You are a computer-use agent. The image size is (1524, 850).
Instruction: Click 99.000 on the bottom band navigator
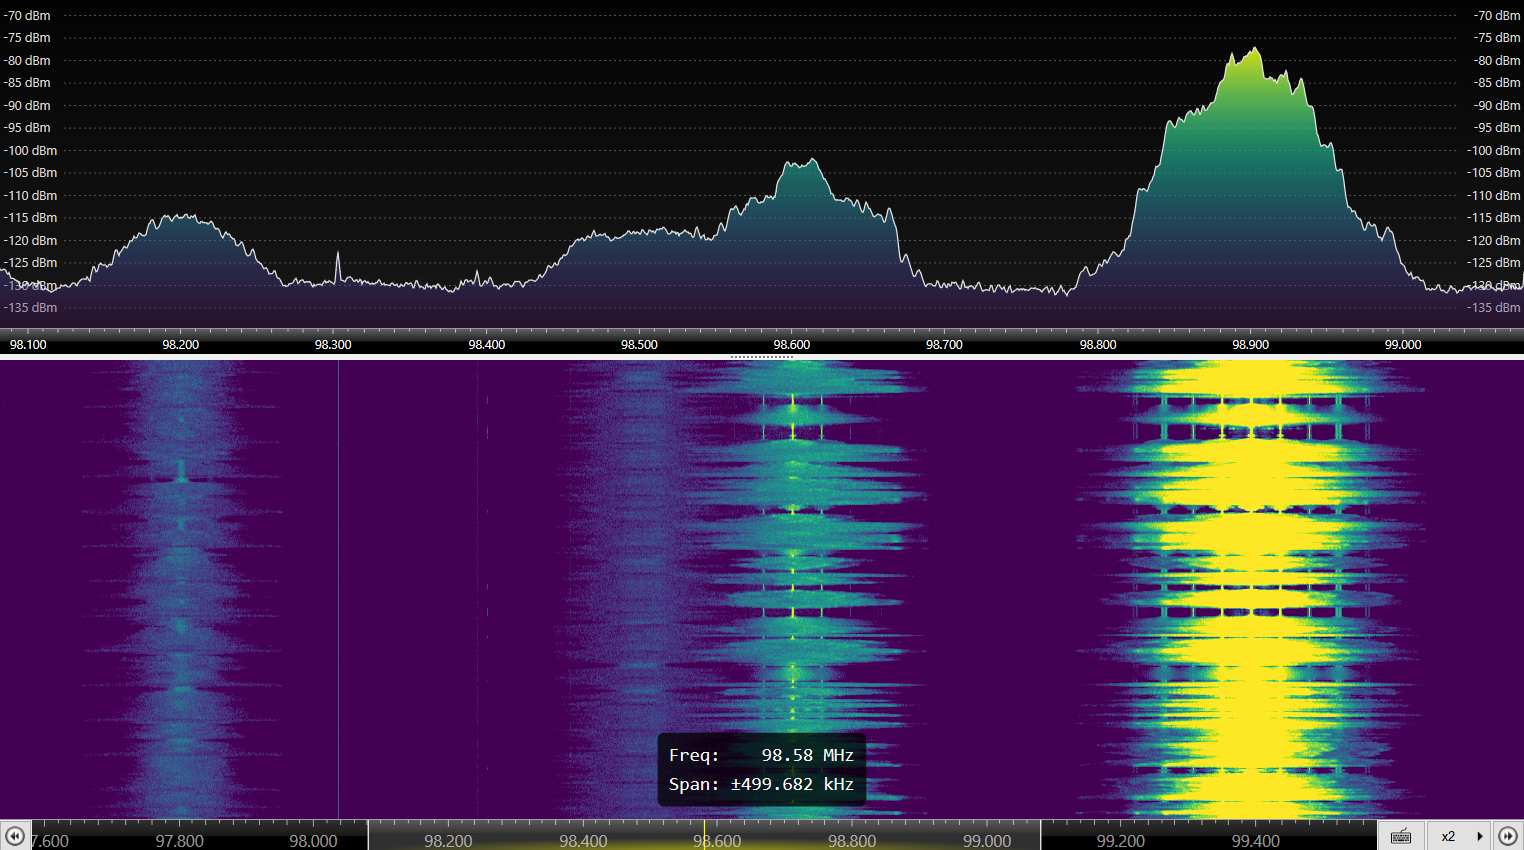[x=987, y=841]
